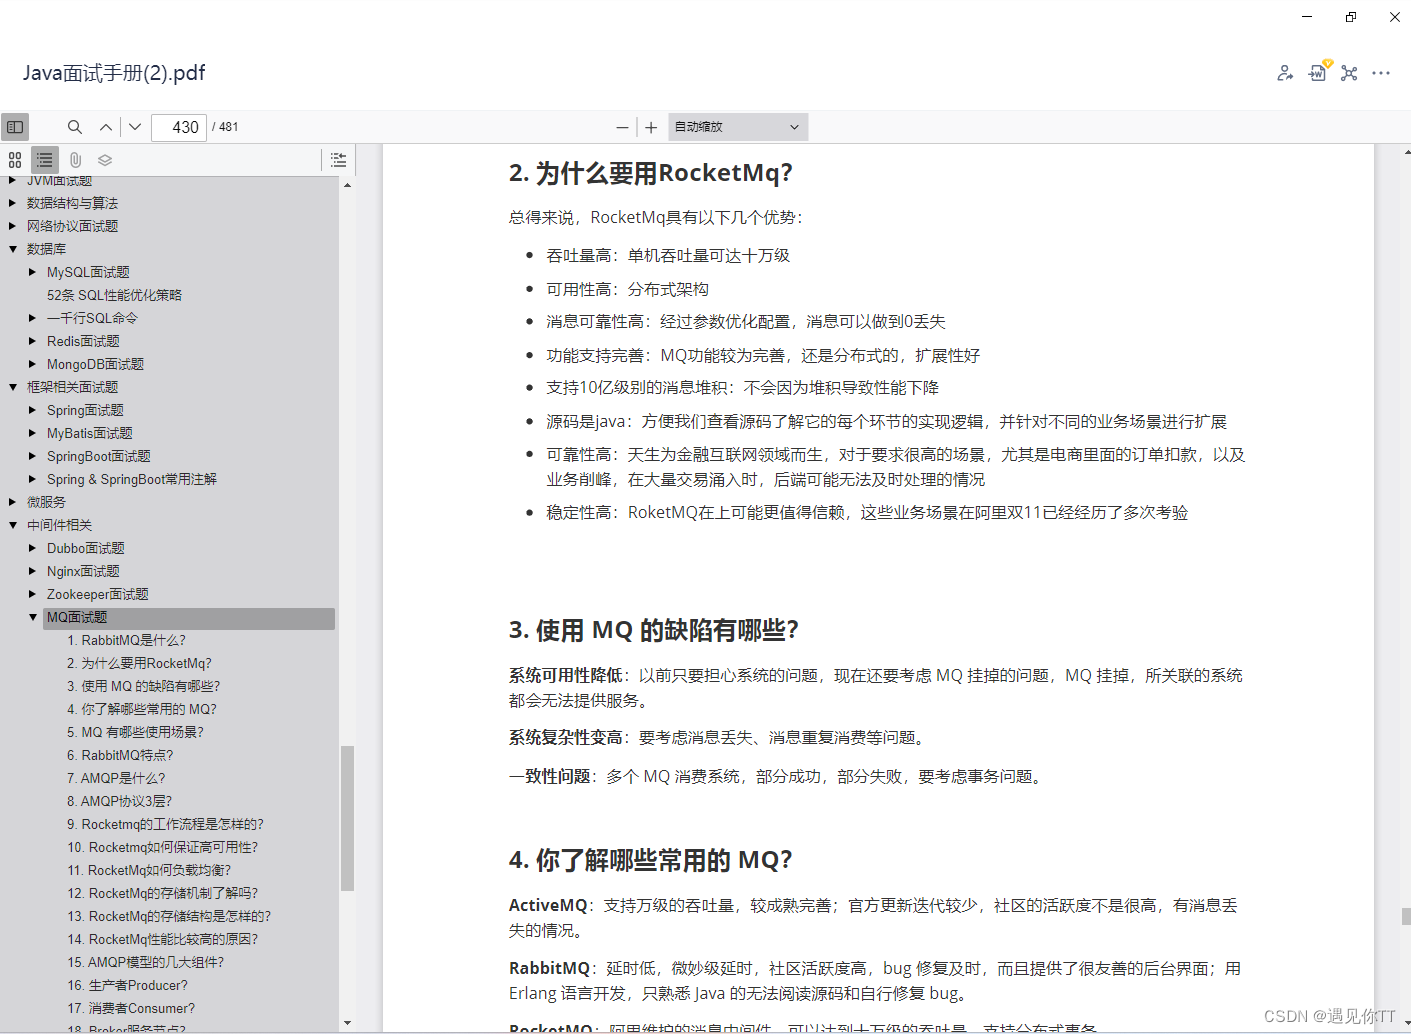1411x1034 pixels.
Task: Open the three-dot more options menu
Action: click(x=1381, y=73)
